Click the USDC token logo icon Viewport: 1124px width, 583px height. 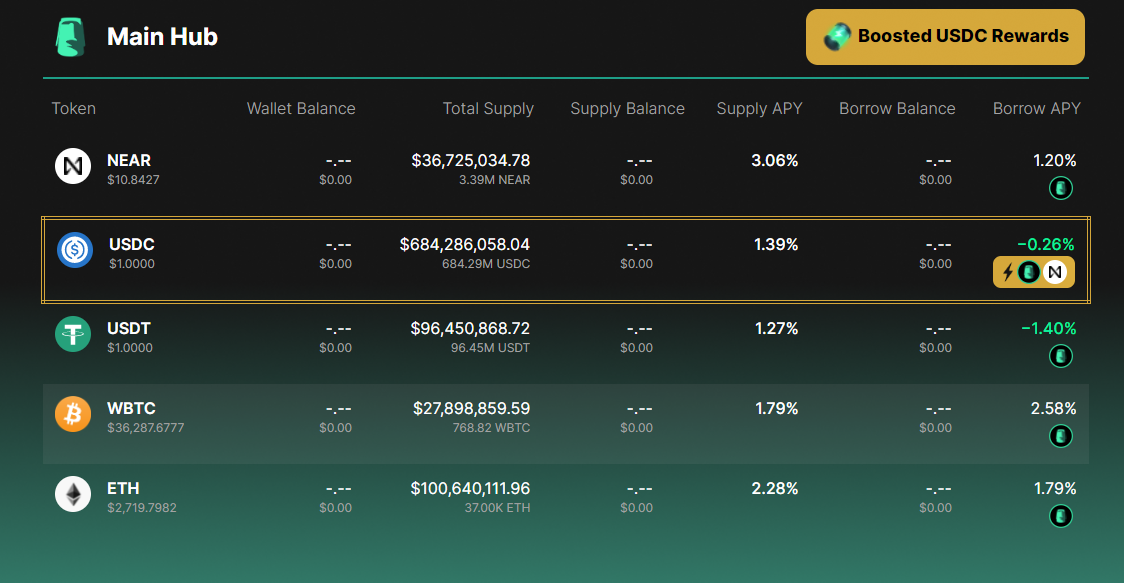(75, 250)
